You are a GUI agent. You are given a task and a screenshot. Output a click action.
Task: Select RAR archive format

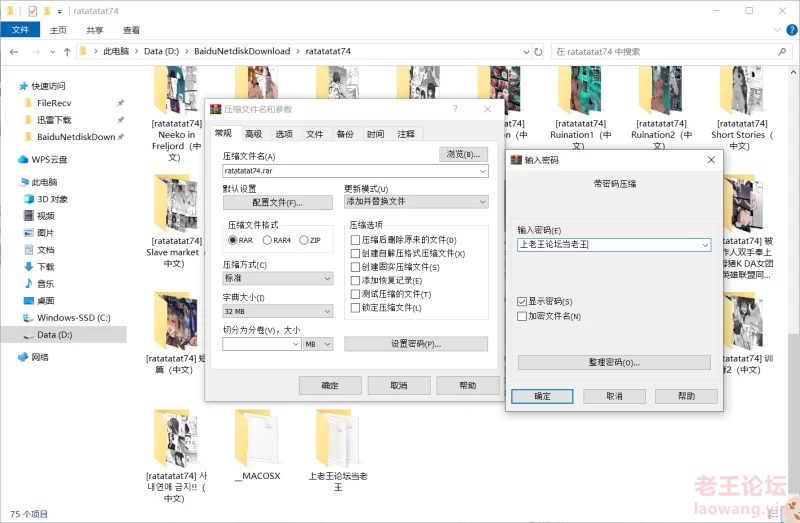click(x=233, y=240)
